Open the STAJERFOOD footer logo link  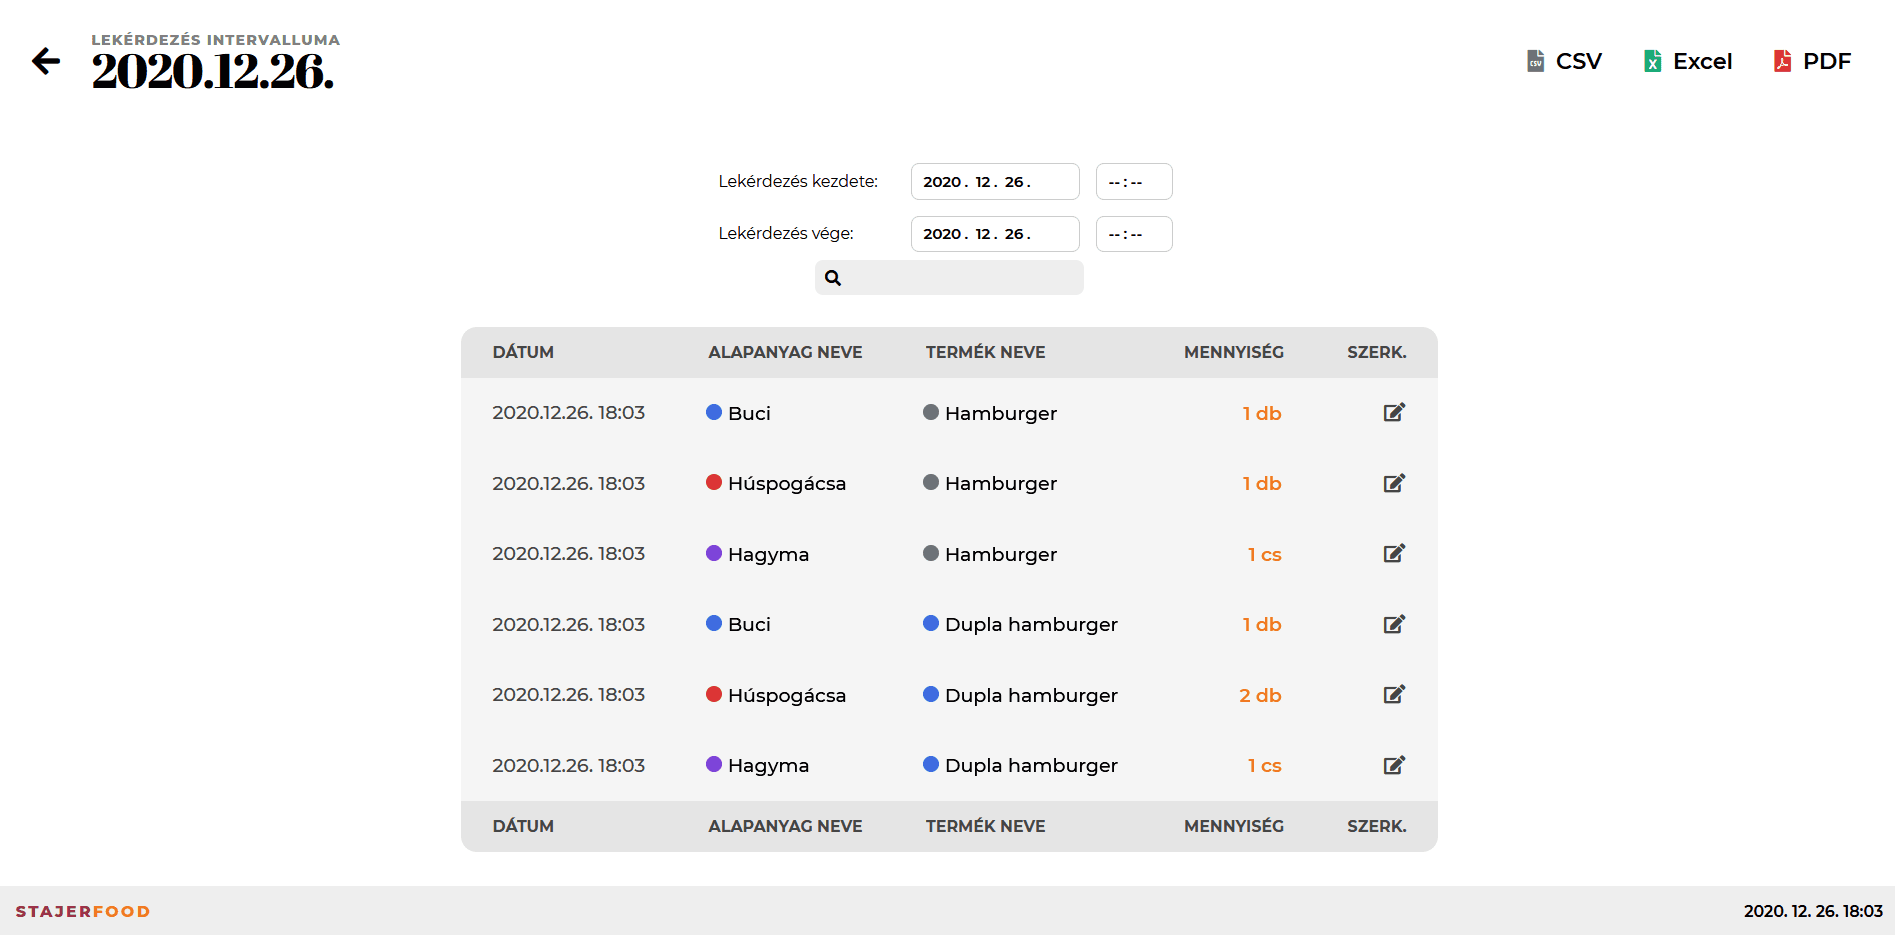[x=83, y=911]
